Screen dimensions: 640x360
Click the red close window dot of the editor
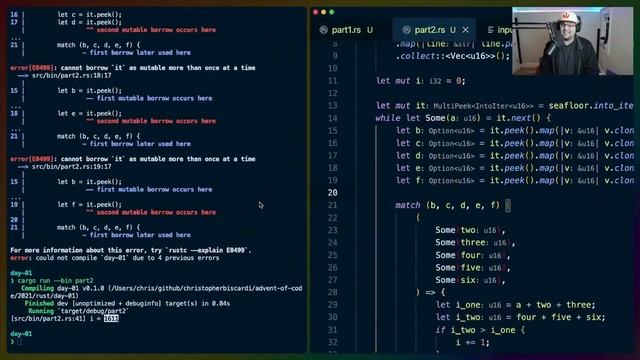pyautogui.click(x=316, y=12)
